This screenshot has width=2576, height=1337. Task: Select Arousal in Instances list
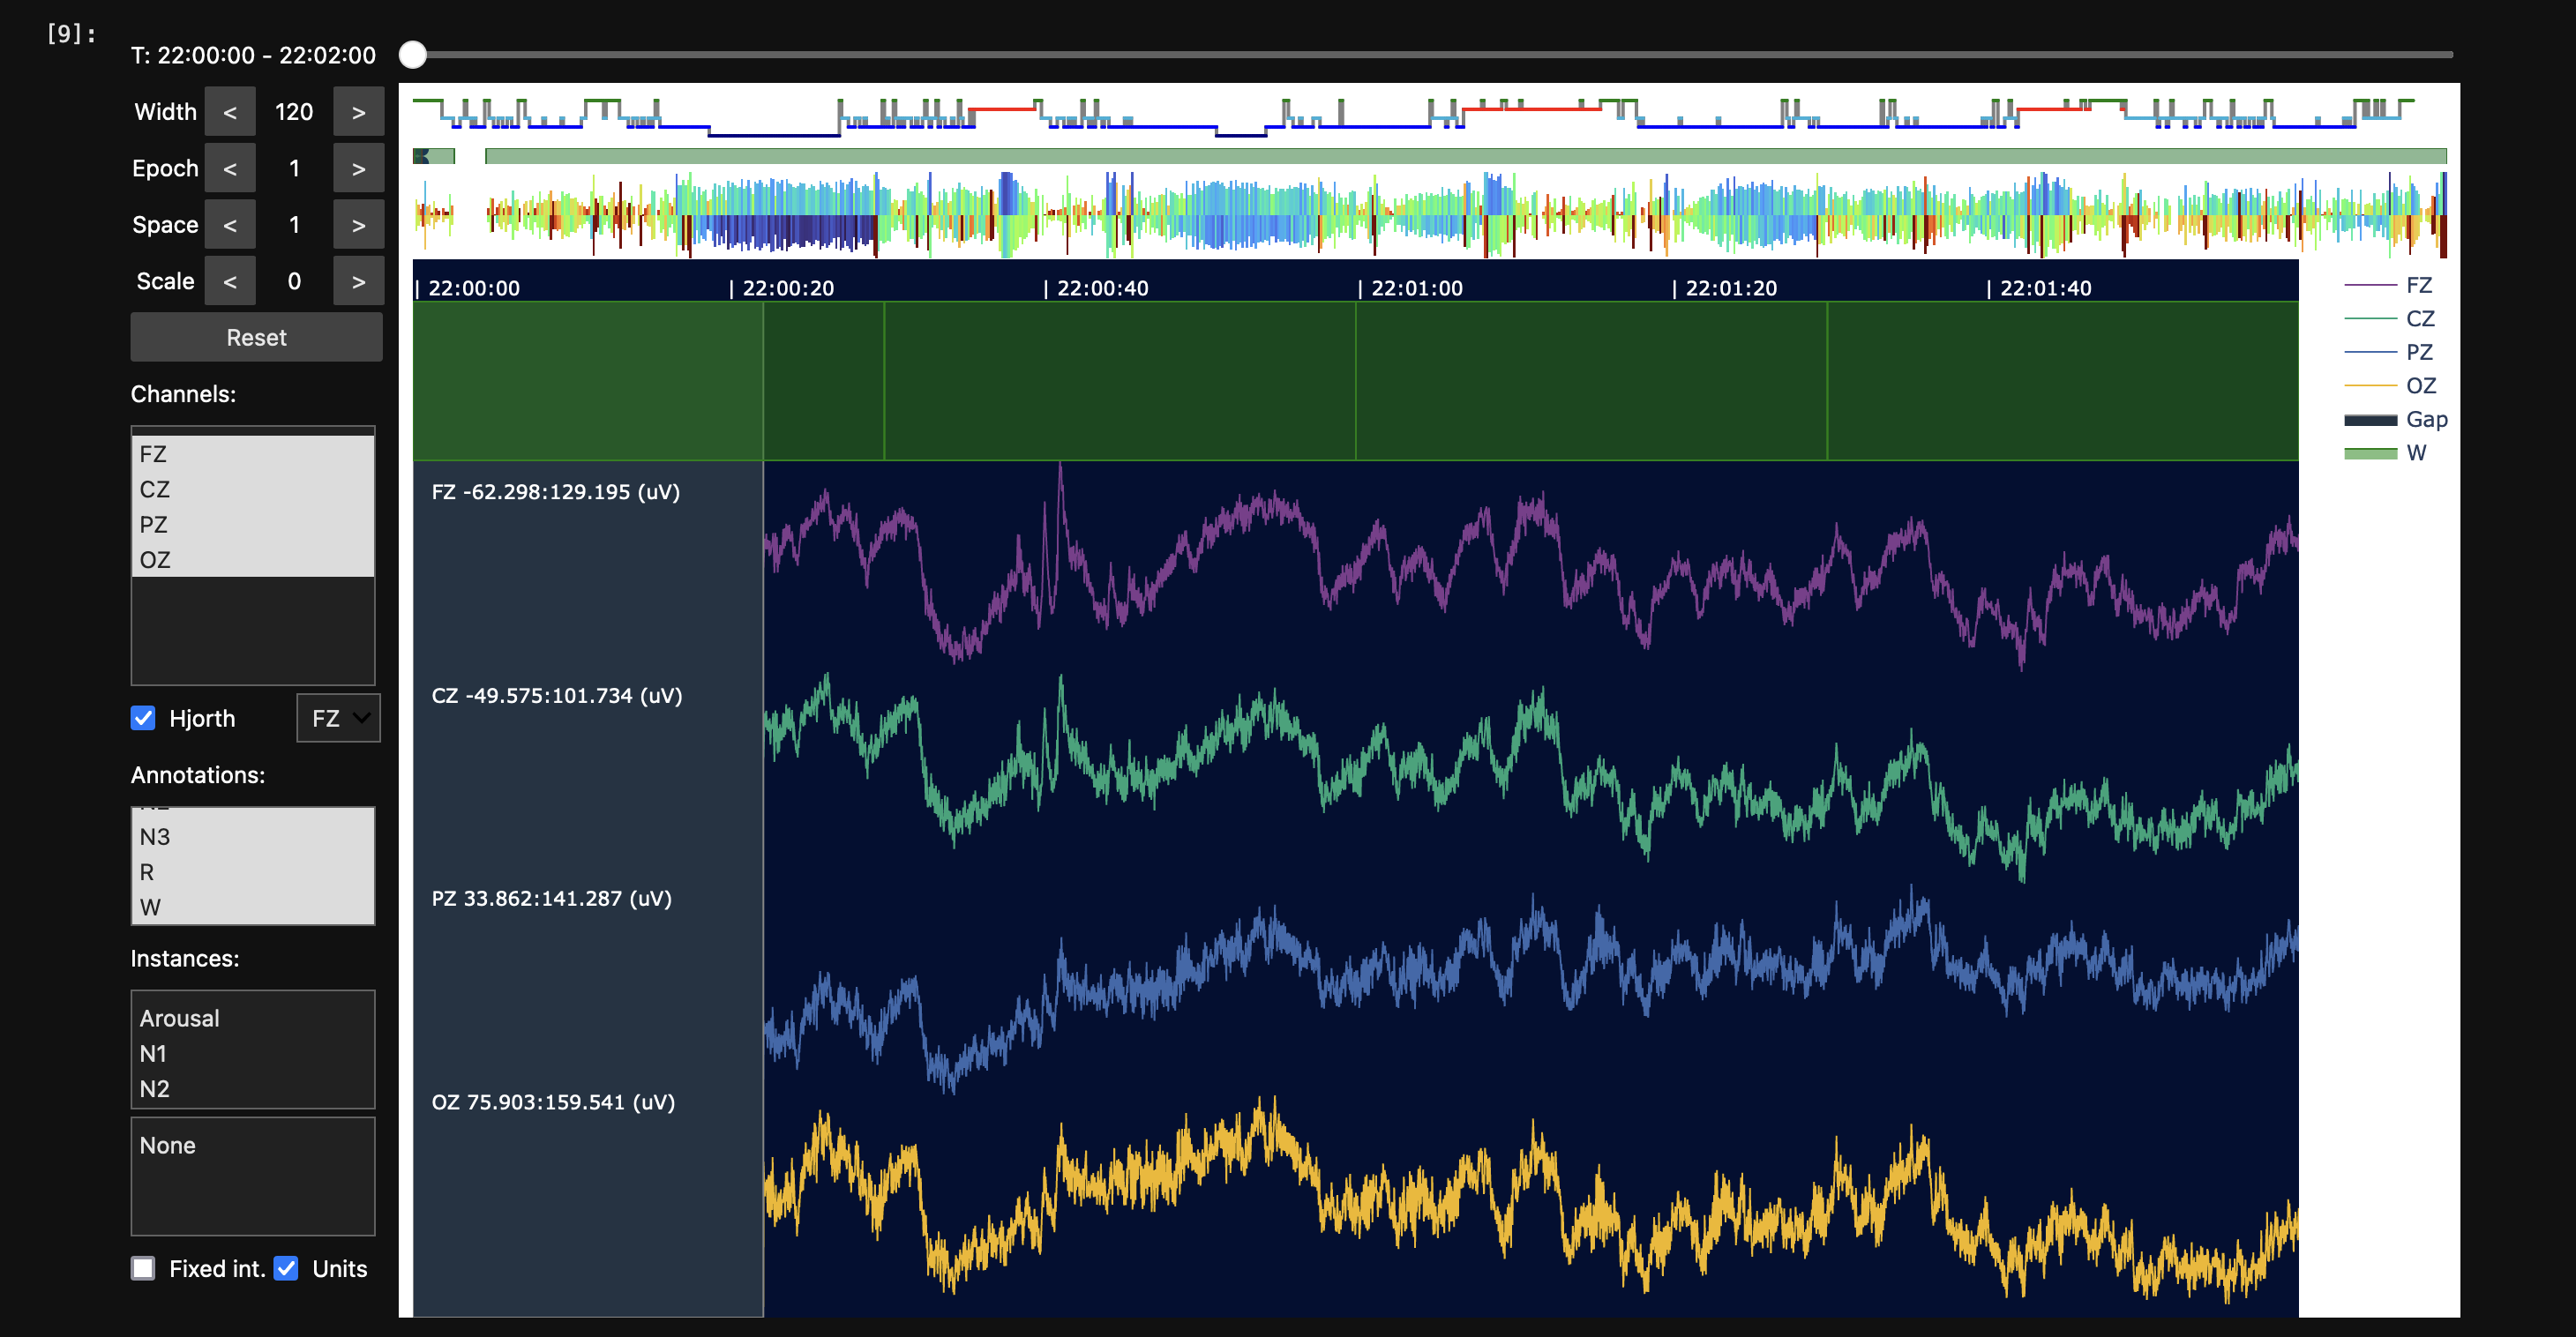pyautogui.click(x=180, y=1018)
